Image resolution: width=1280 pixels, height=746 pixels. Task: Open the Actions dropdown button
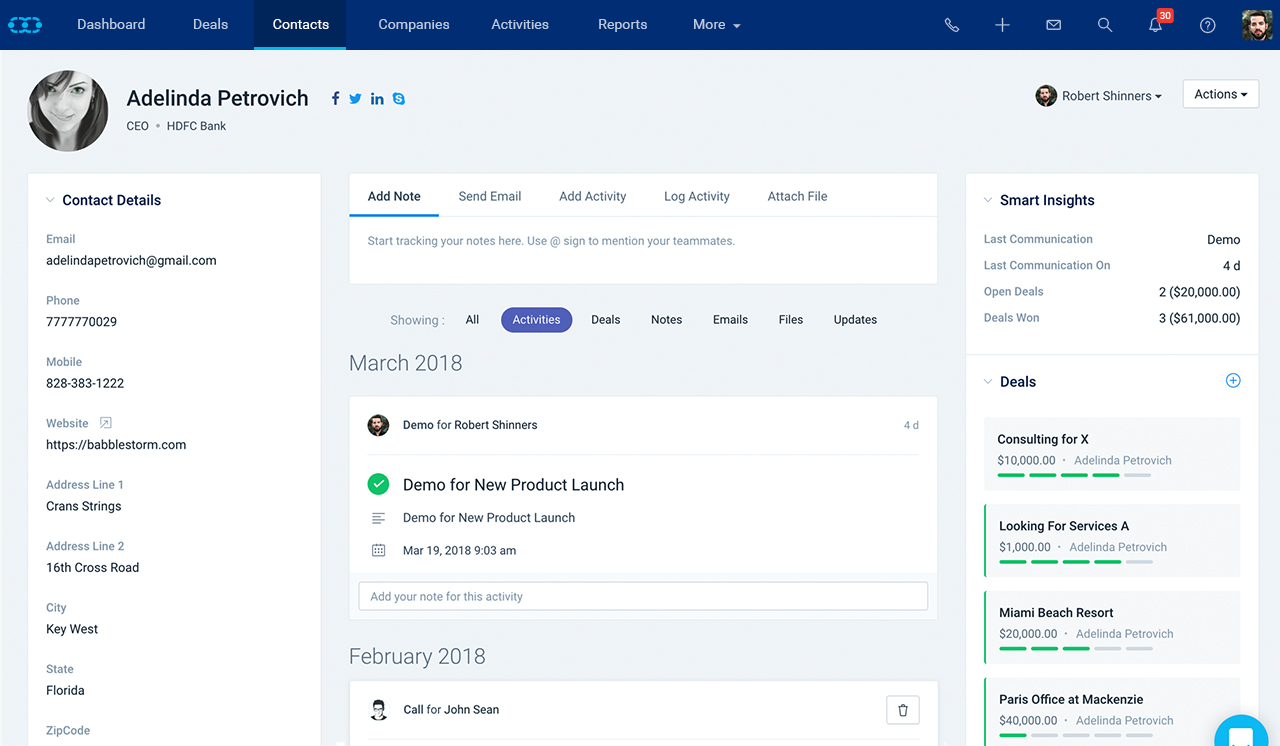click(x=1220, y=94)
